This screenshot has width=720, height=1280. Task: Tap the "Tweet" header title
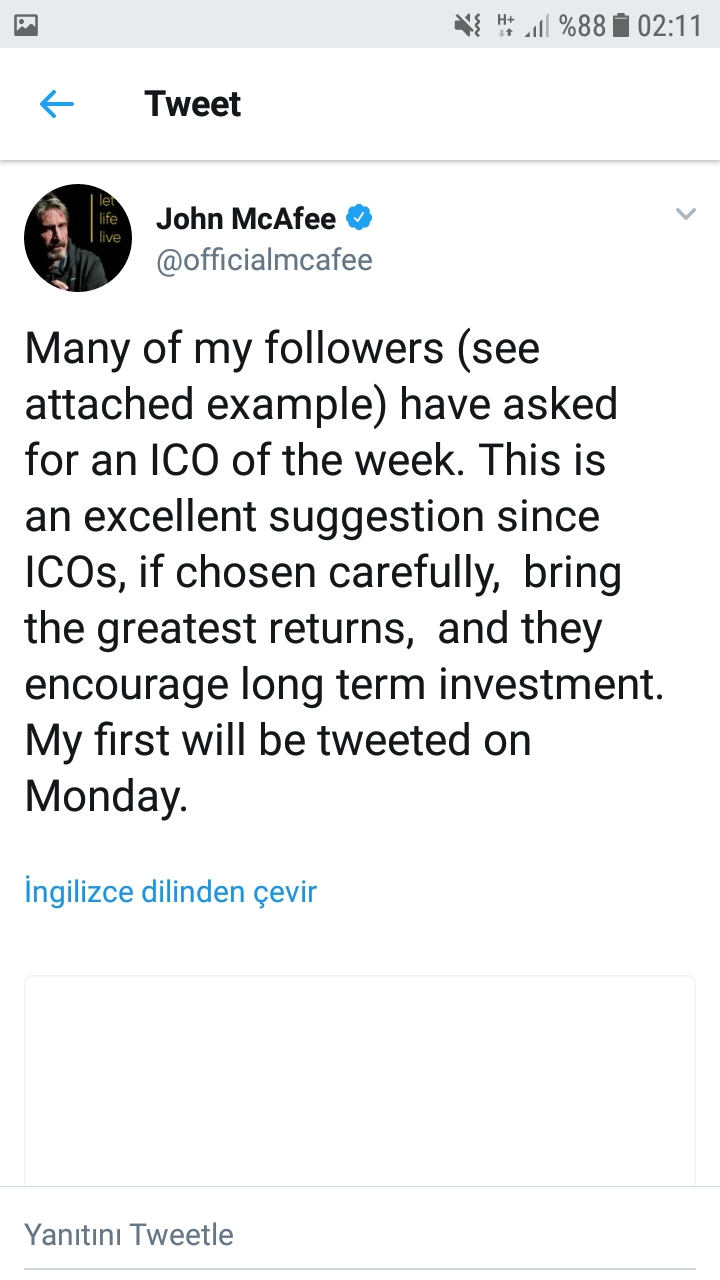pos(192,104)
